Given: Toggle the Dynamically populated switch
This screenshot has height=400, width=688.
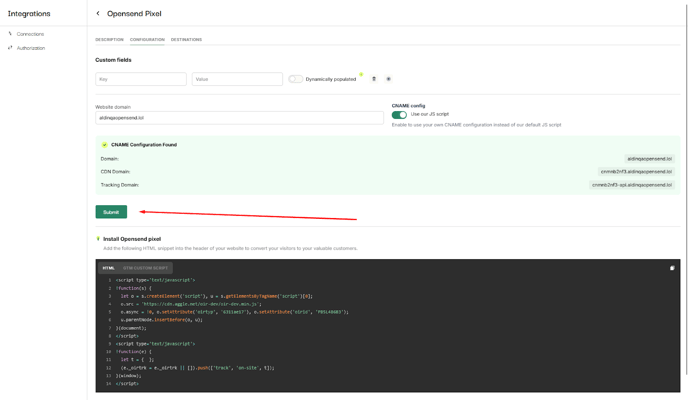Looking at the screenshot, I should 295,79.
